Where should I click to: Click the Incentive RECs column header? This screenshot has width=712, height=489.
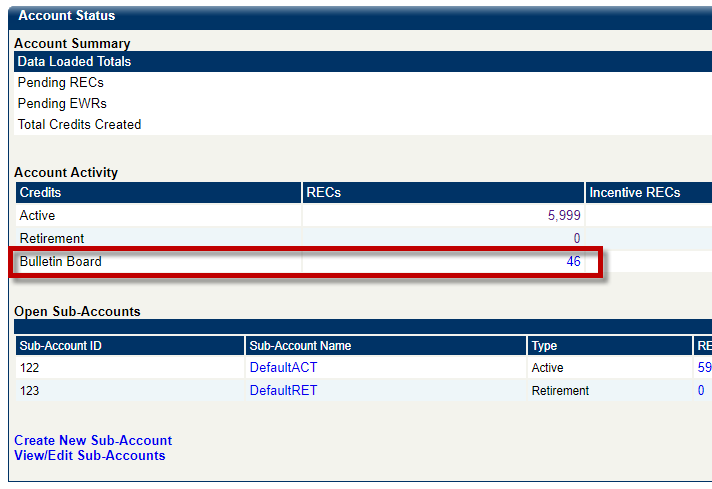click(x=634, y=193)
